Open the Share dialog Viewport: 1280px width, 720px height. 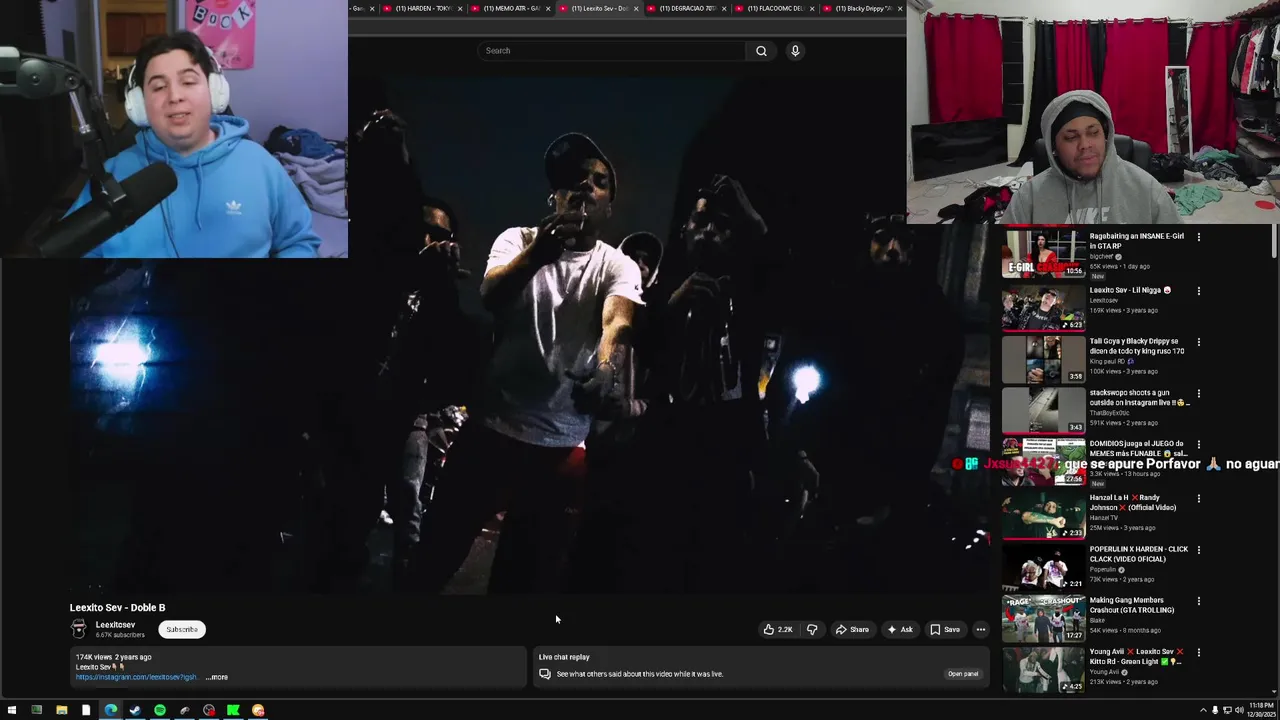pos(853,630)
